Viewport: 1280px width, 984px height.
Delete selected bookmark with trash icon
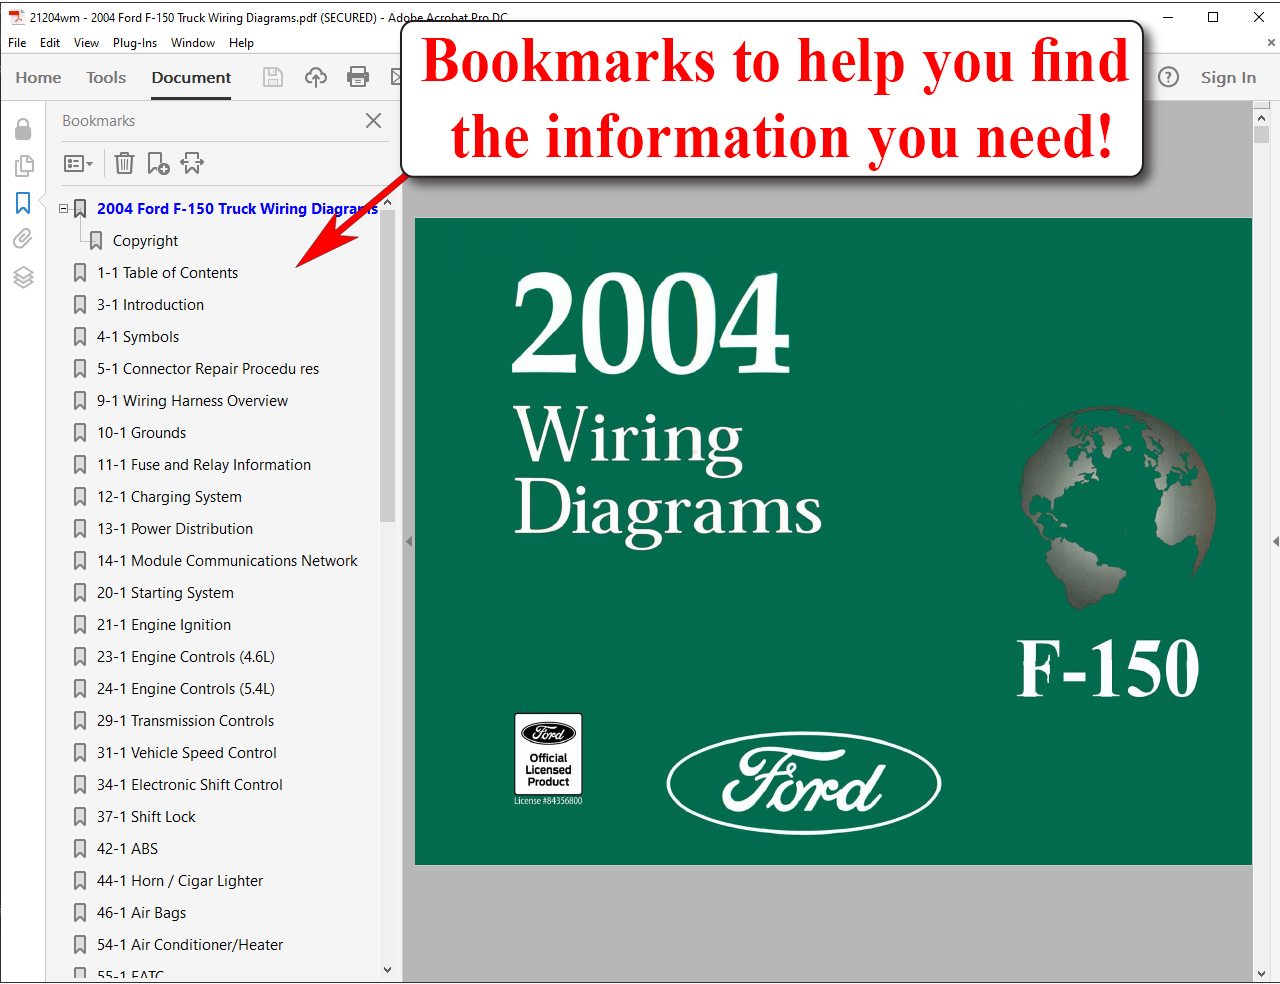[x=124, y=163]
